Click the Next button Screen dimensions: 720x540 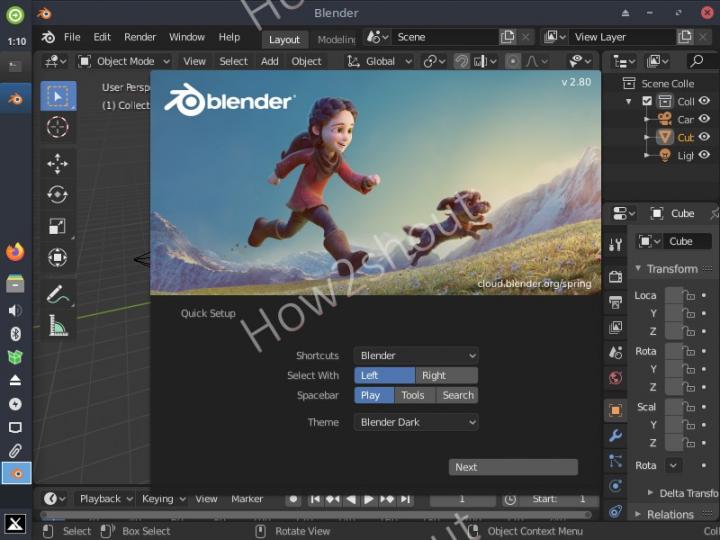pyautogui.click(x=513, y=467)
